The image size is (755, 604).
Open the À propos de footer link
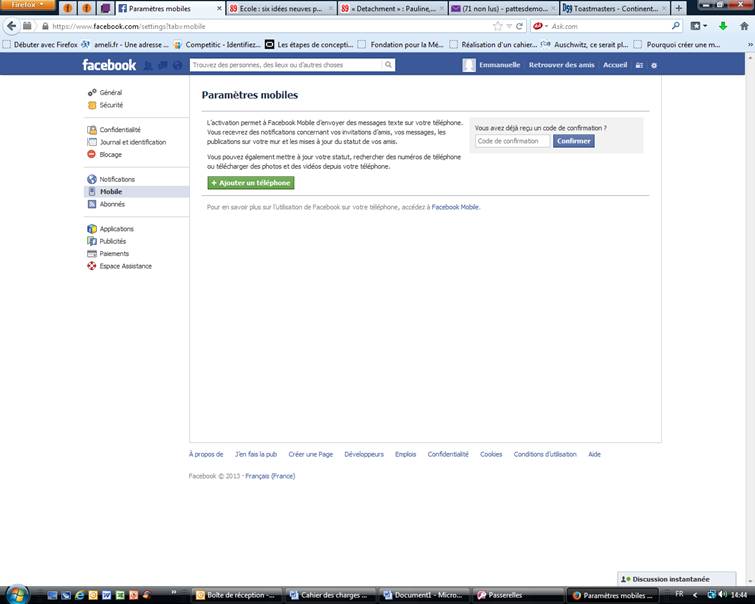(206, 454)
